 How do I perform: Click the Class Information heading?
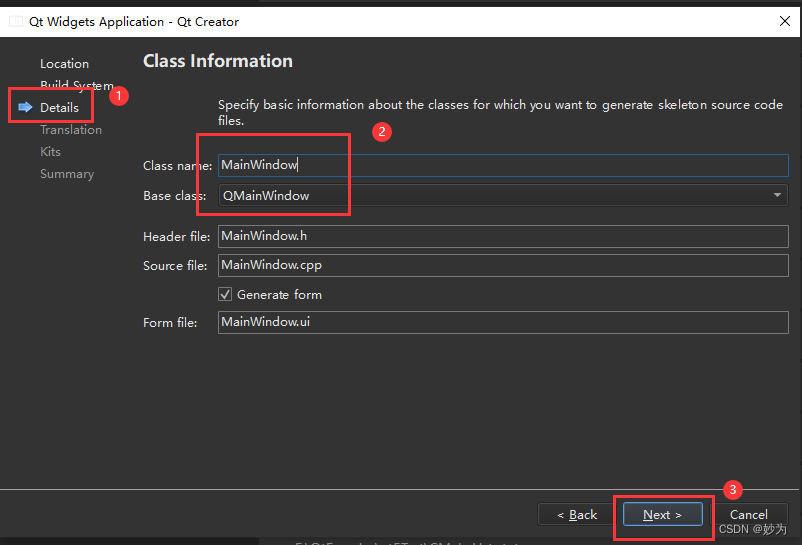218,61
